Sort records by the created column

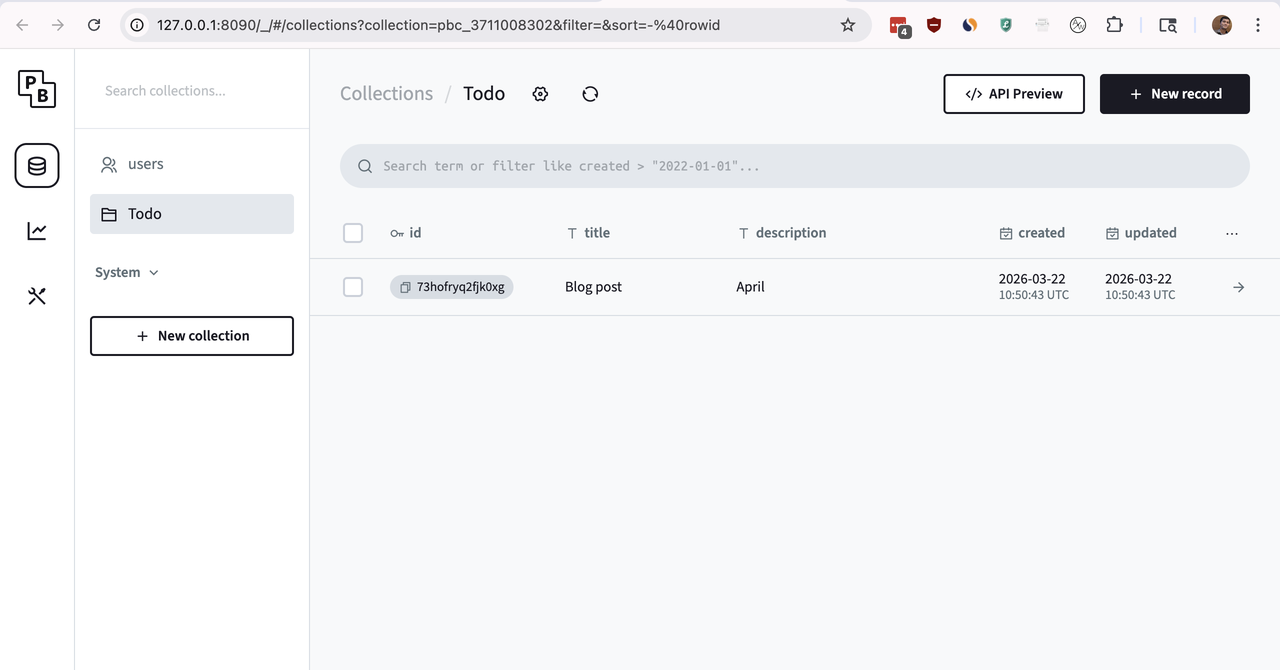pos(1040,232)
